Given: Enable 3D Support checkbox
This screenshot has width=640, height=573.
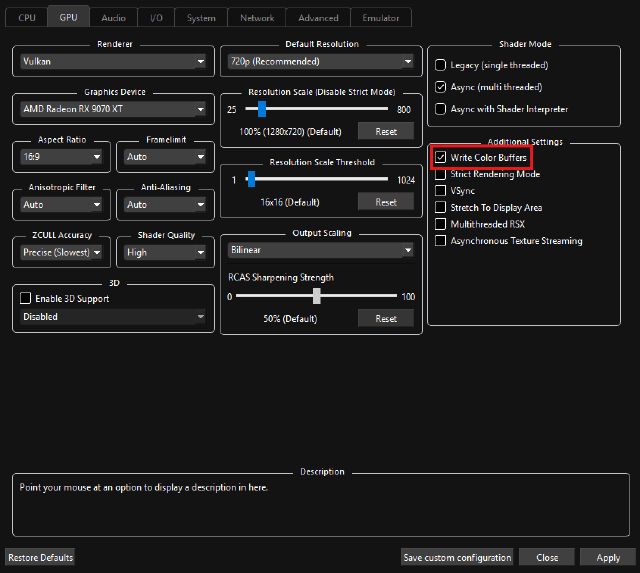Looking at the screenshot, I should click(27, 299).
